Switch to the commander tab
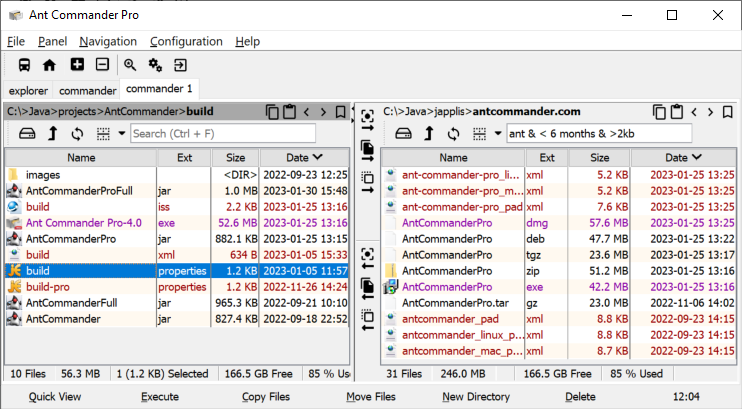 (88, 90)
